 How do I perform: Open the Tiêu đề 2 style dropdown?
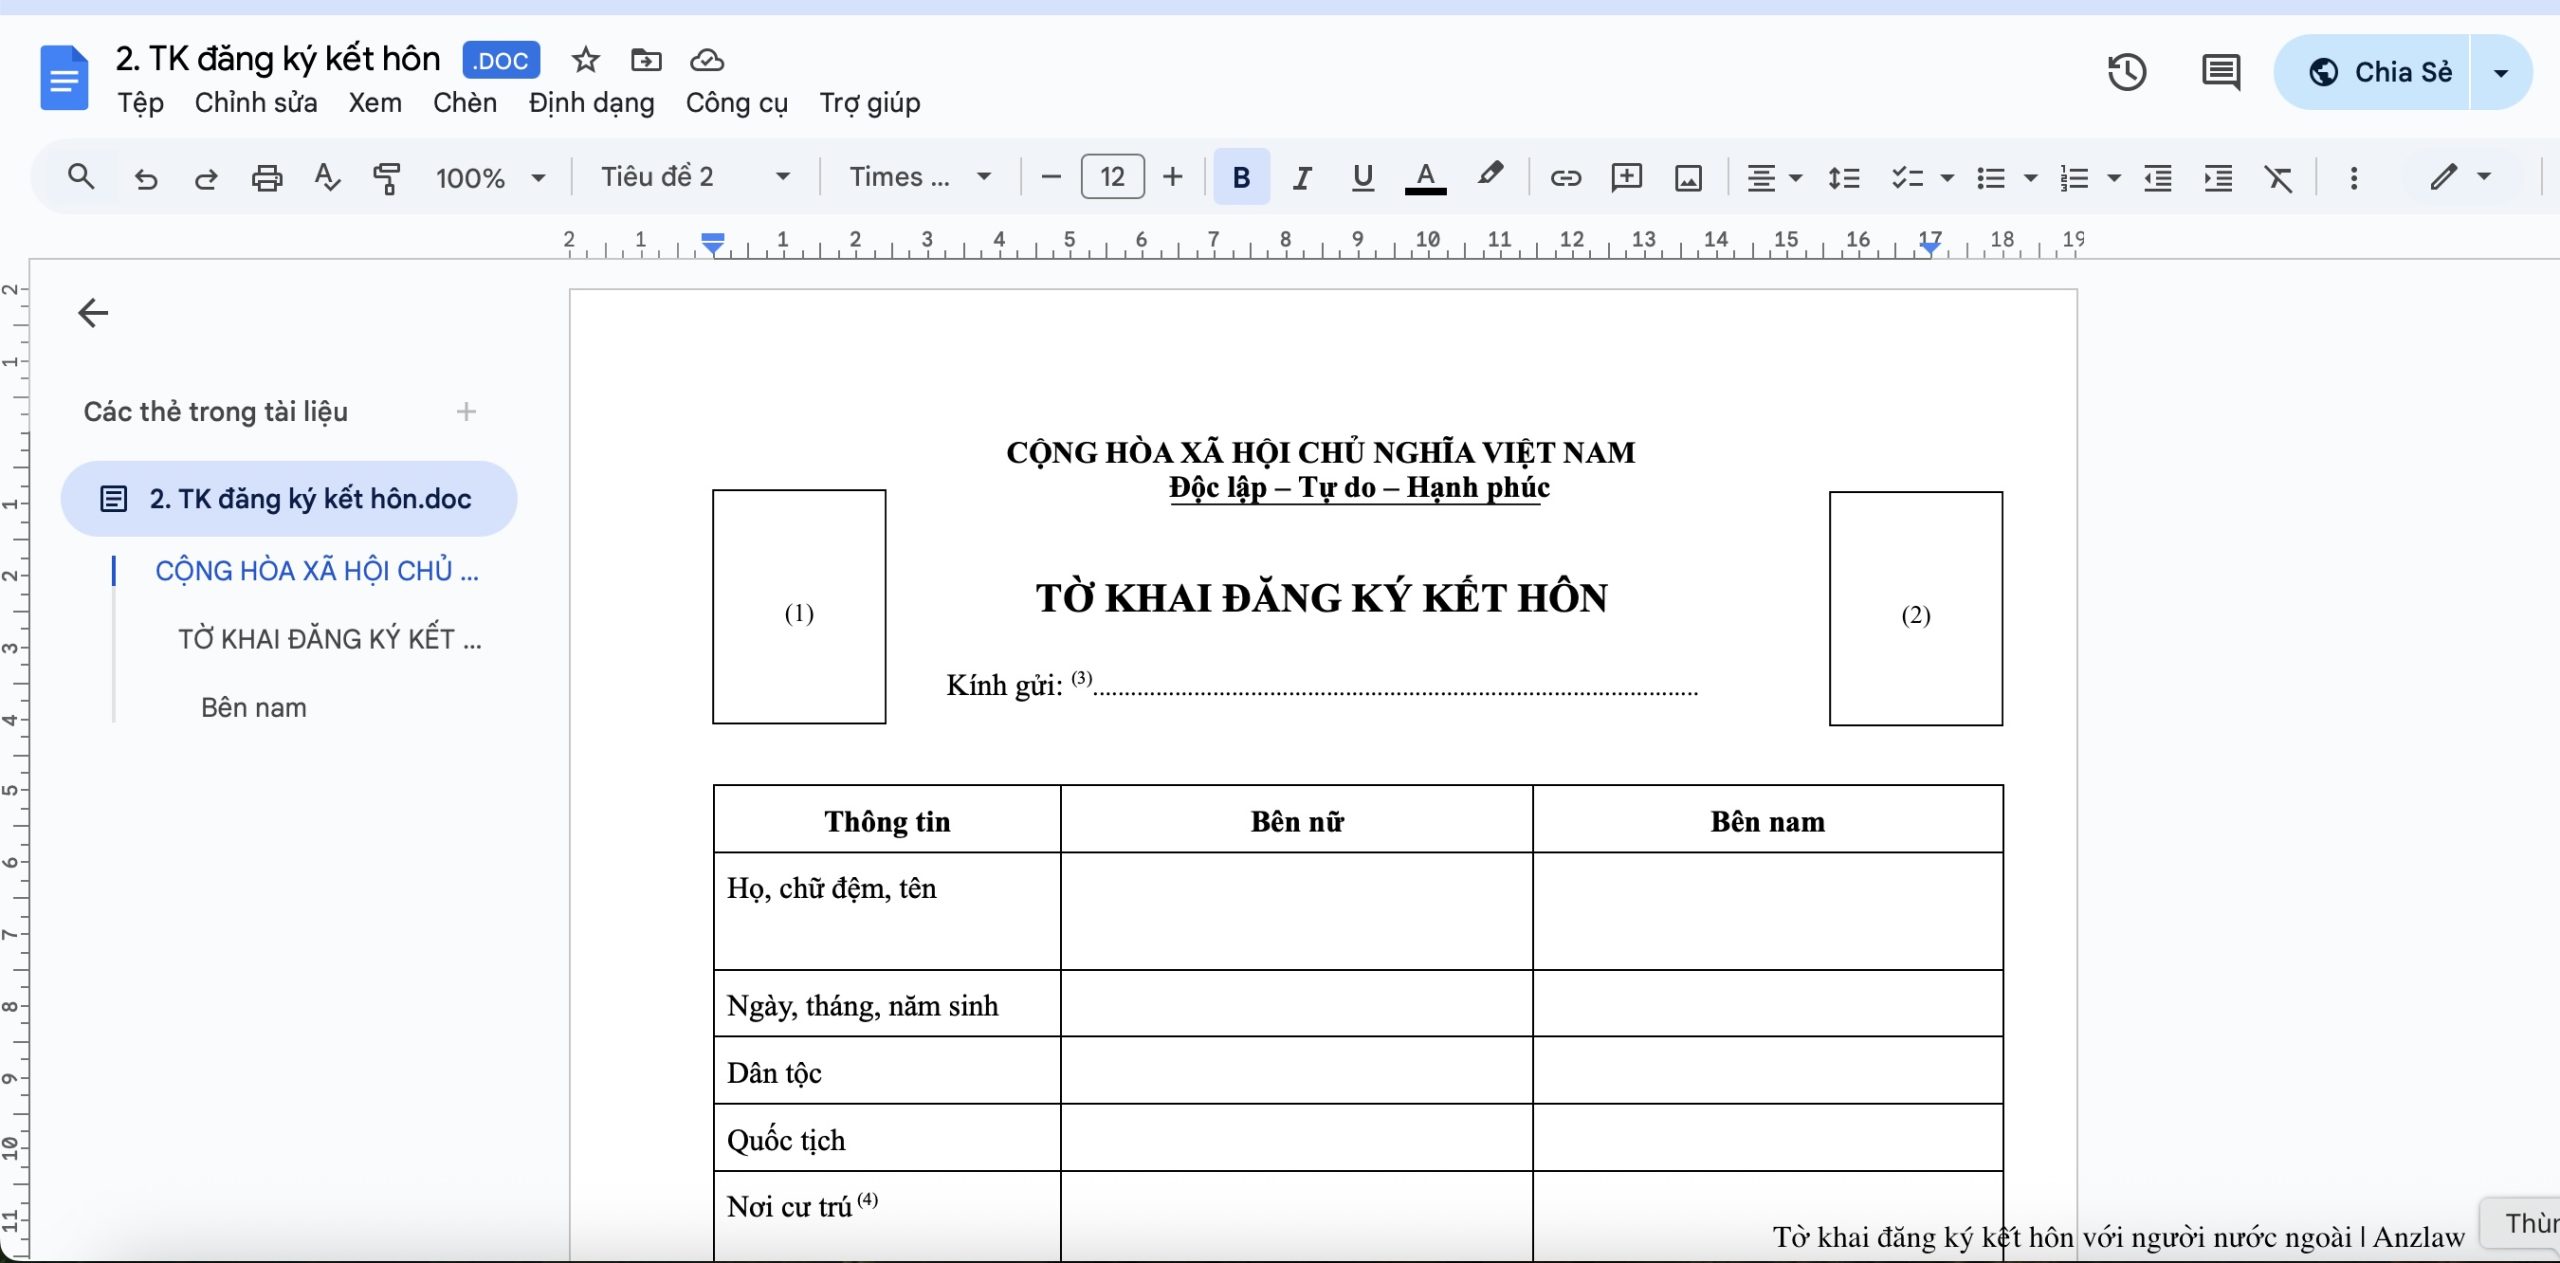(695, 177)
